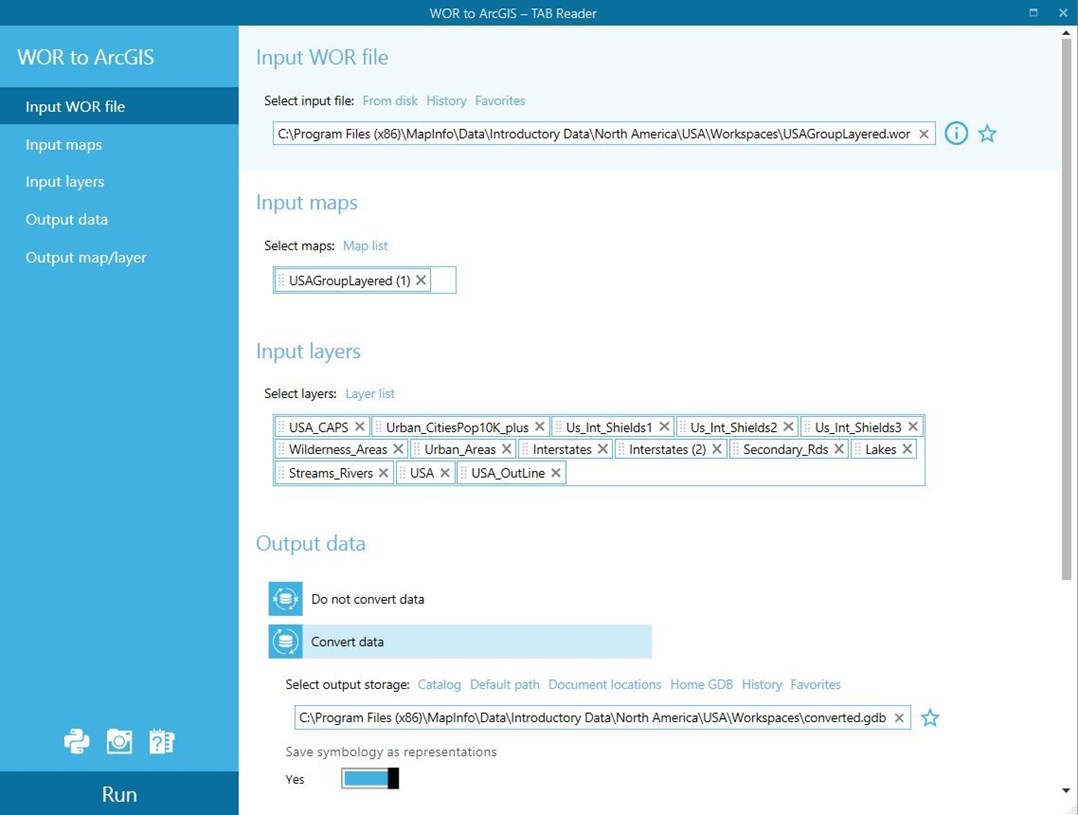
Task: Use Default path for output storage
Action: [505, 684]
